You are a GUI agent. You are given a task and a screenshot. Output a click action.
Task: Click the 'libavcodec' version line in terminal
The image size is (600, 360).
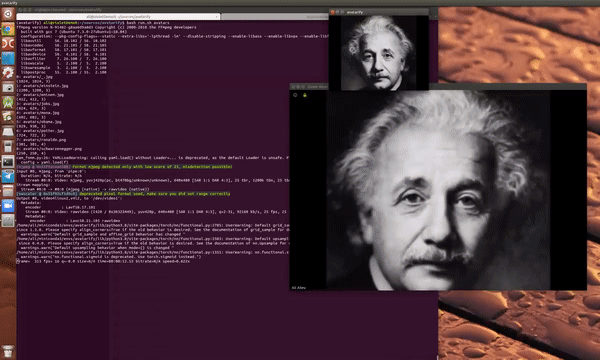(64, 45)
